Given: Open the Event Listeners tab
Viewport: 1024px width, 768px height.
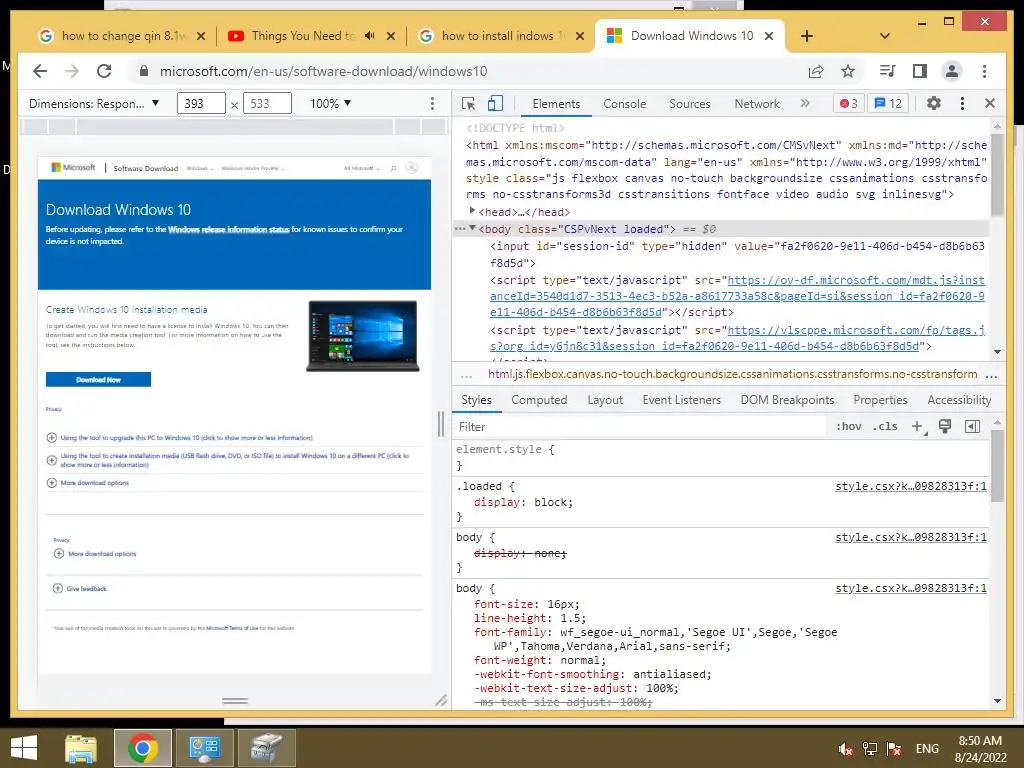Looking at the screenshot, I should pyautogui.click(x=681, y=400).
